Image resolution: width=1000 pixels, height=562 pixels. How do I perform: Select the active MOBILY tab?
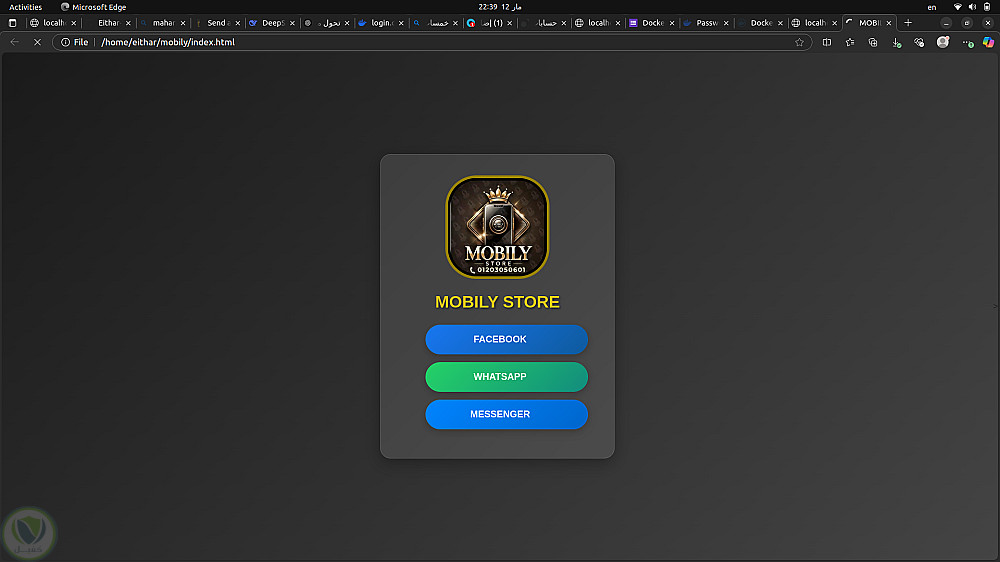867,23
